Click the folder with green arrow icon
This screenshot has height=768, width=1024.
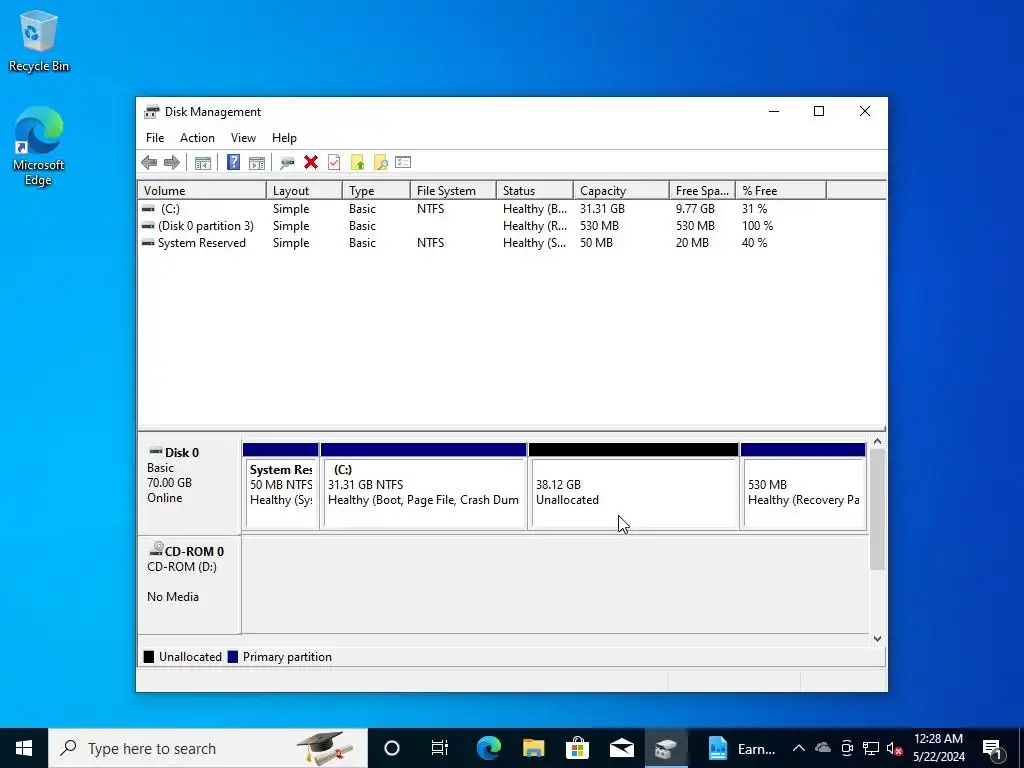coord(357,163)
